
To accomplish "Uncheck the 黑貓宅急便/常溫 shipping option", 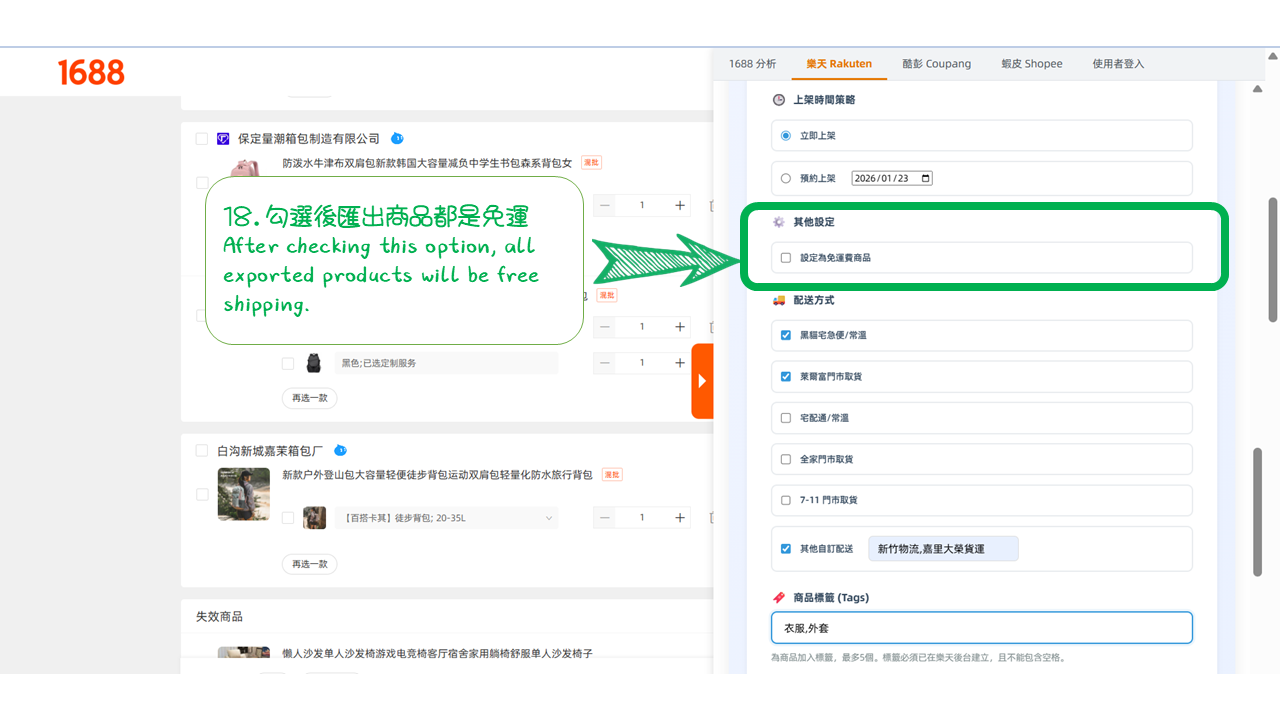I will (786, 335).
